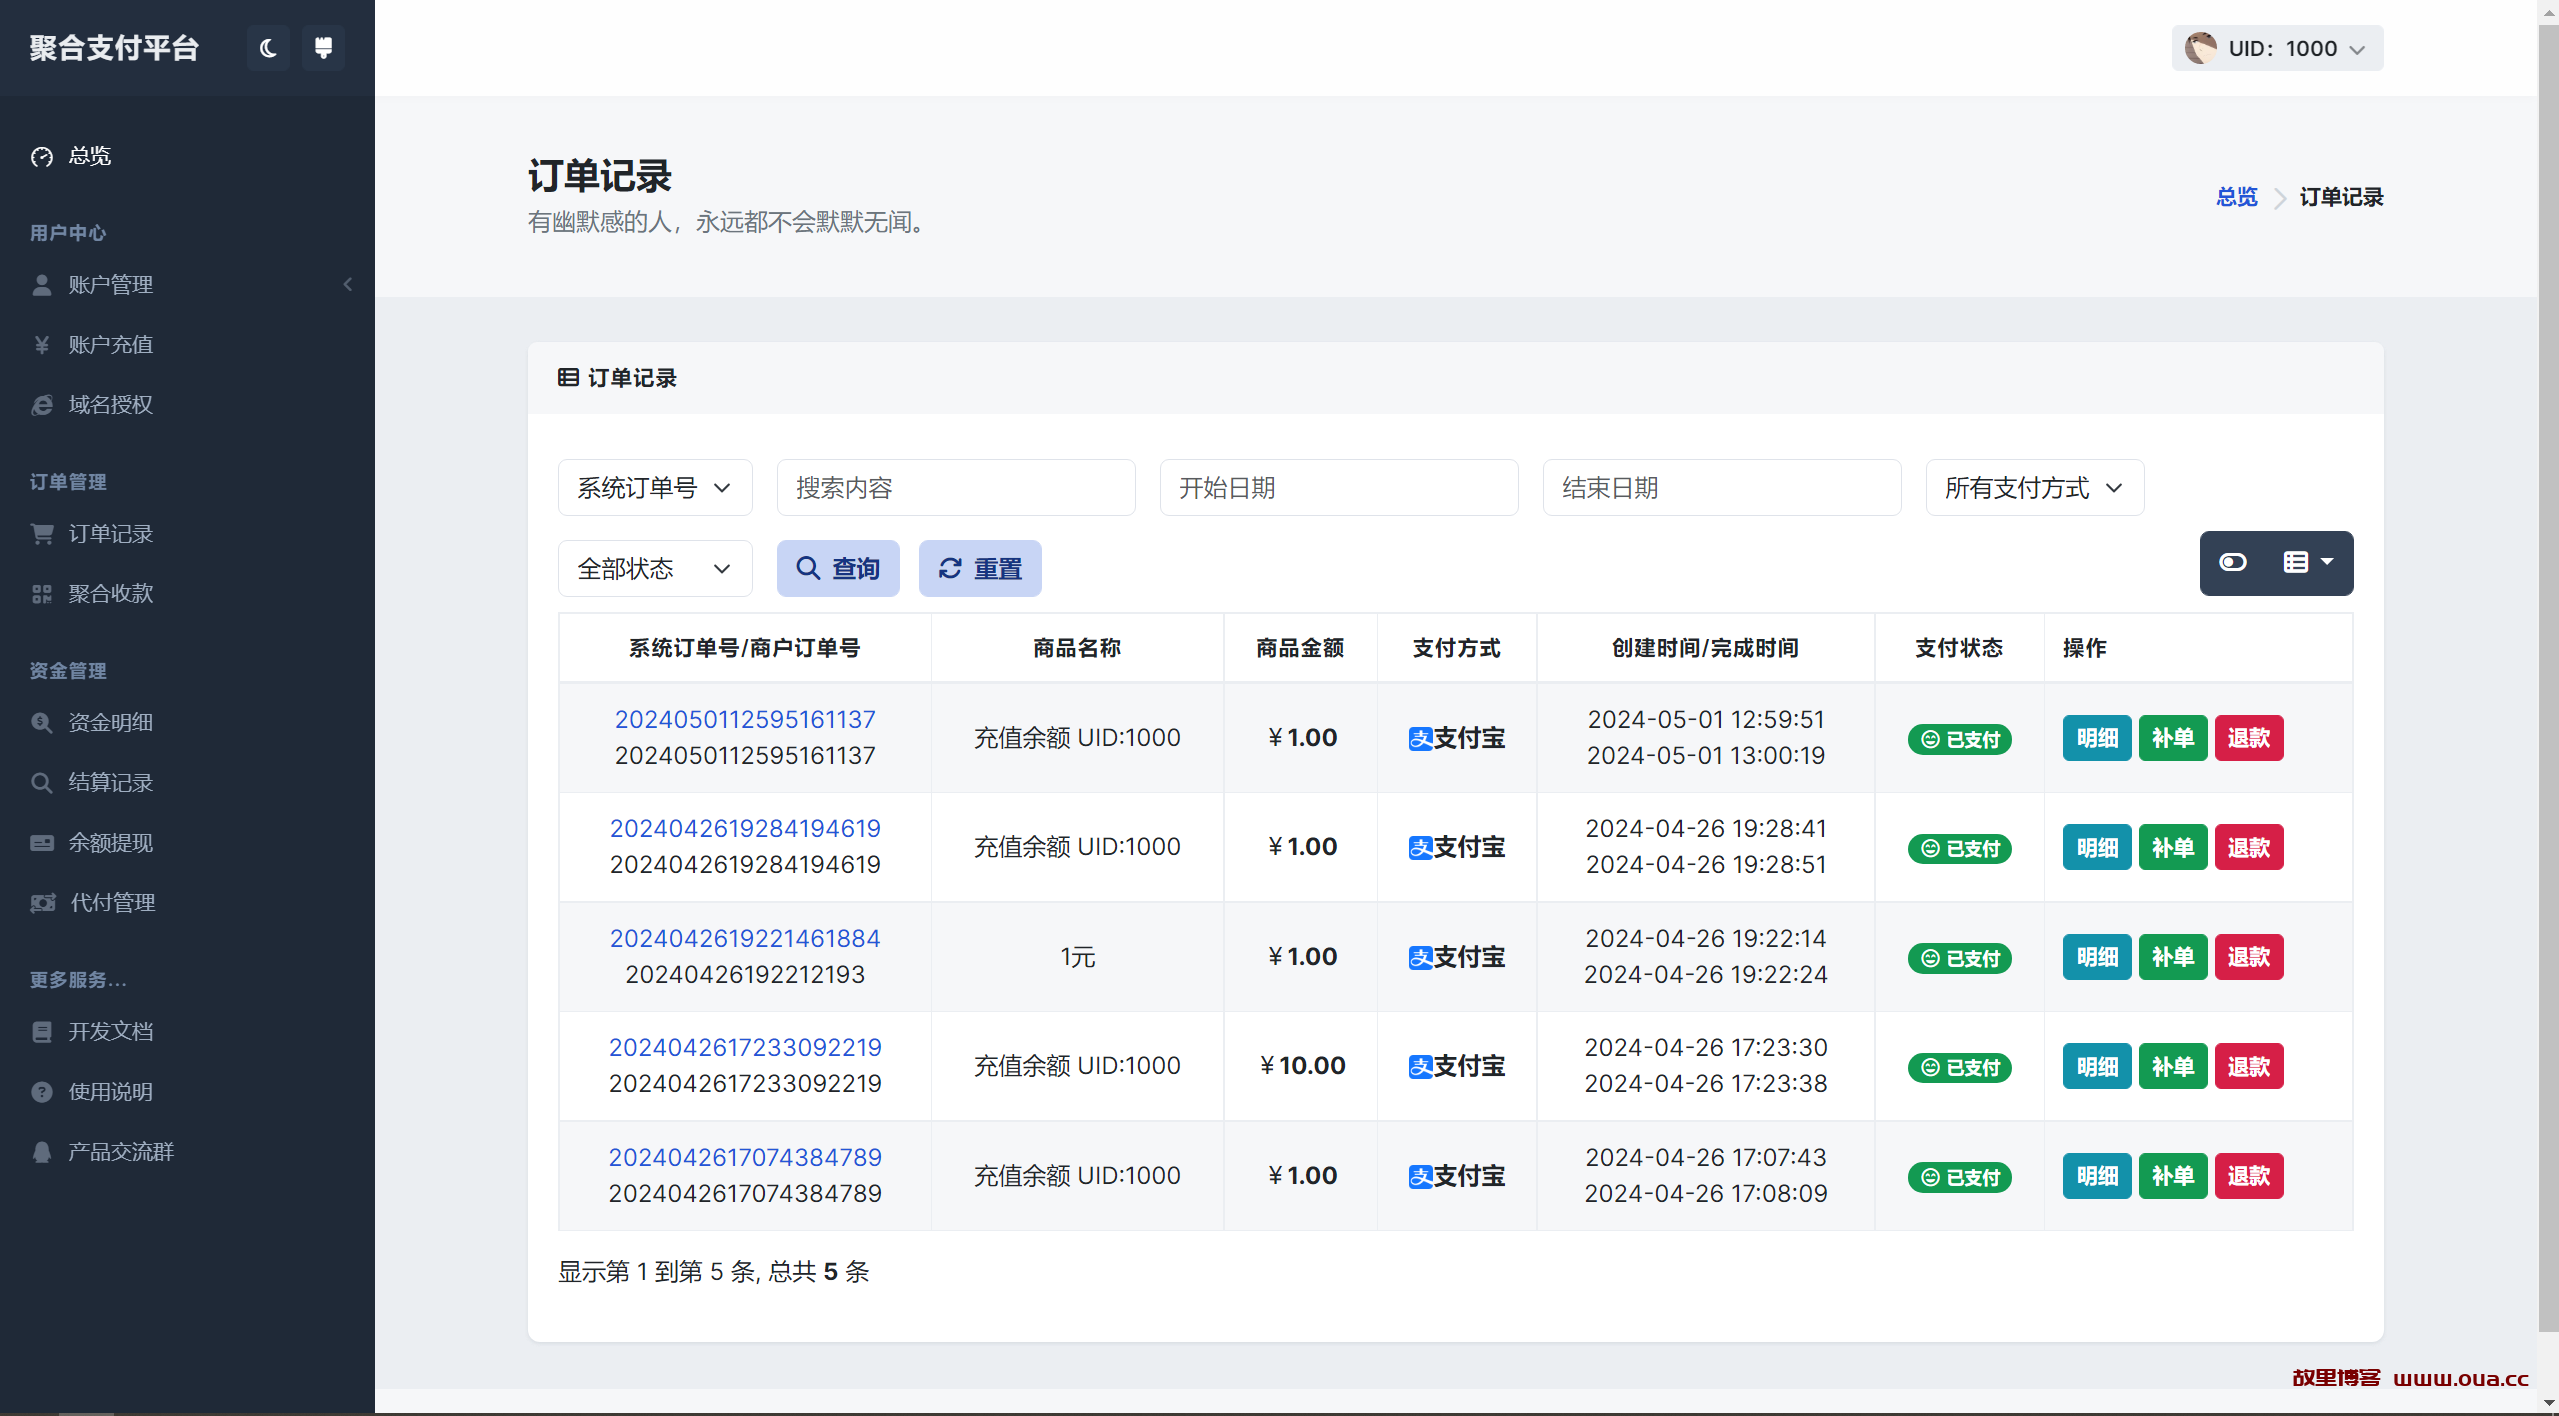Open order link 2024050112595161137
The height and width of the screenshot is (1416, 2559).
(744, 718)
